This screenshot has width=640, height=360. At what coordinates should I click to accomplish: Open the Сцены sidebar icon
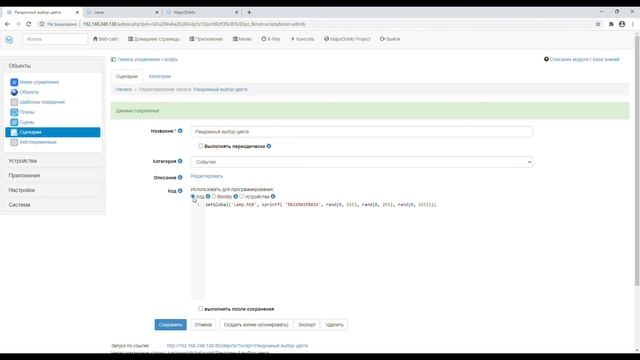(x=14, y=122)
